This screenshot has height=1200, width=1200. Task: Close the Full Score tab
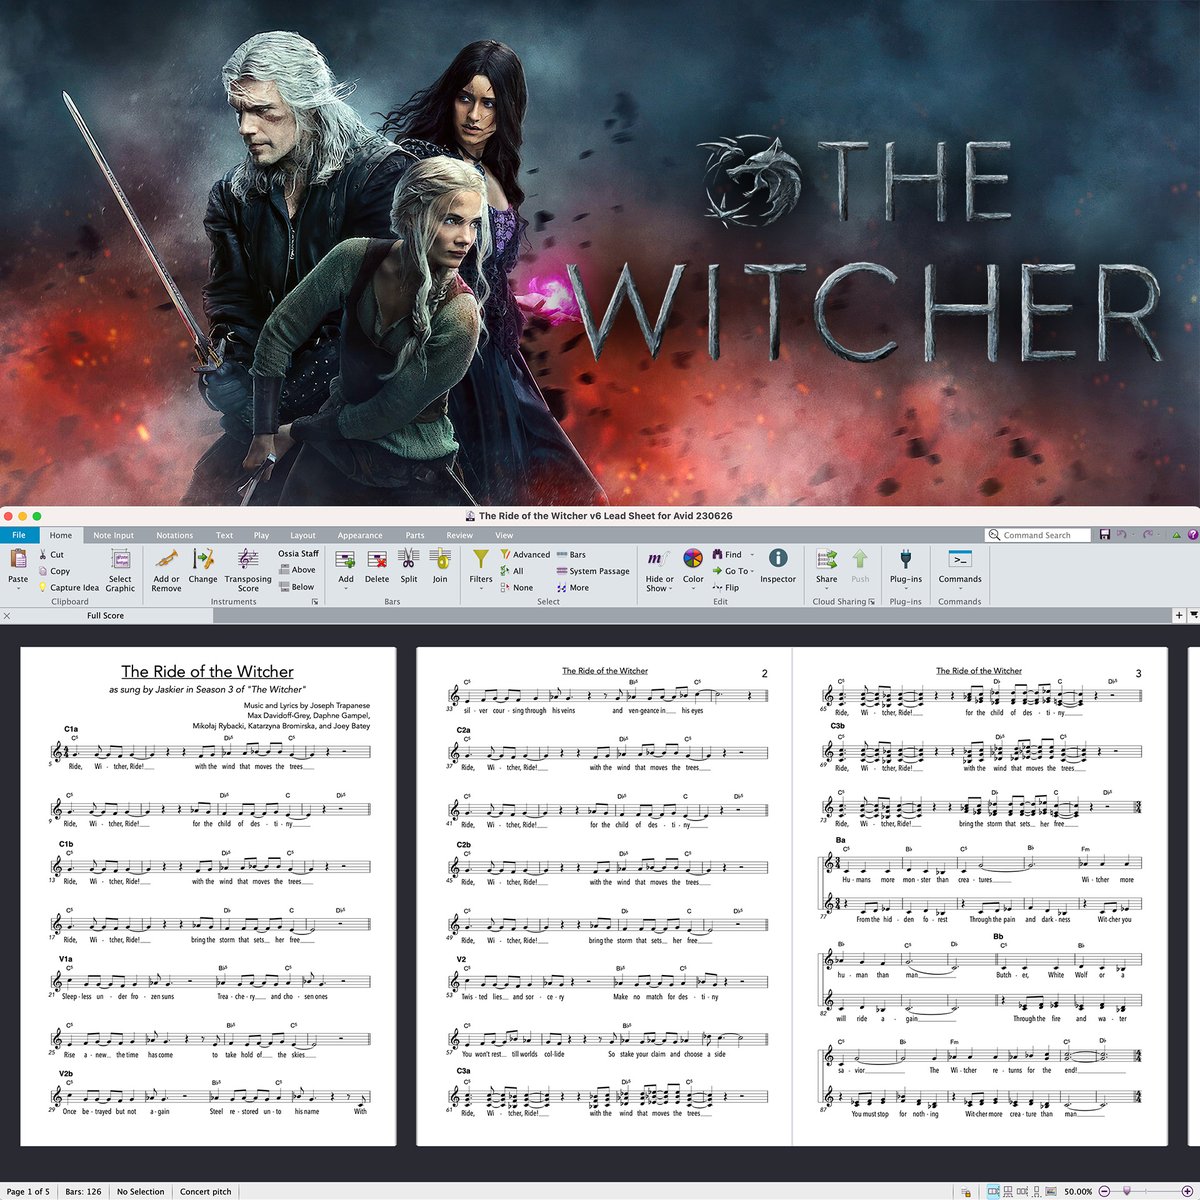coord(7,615)
